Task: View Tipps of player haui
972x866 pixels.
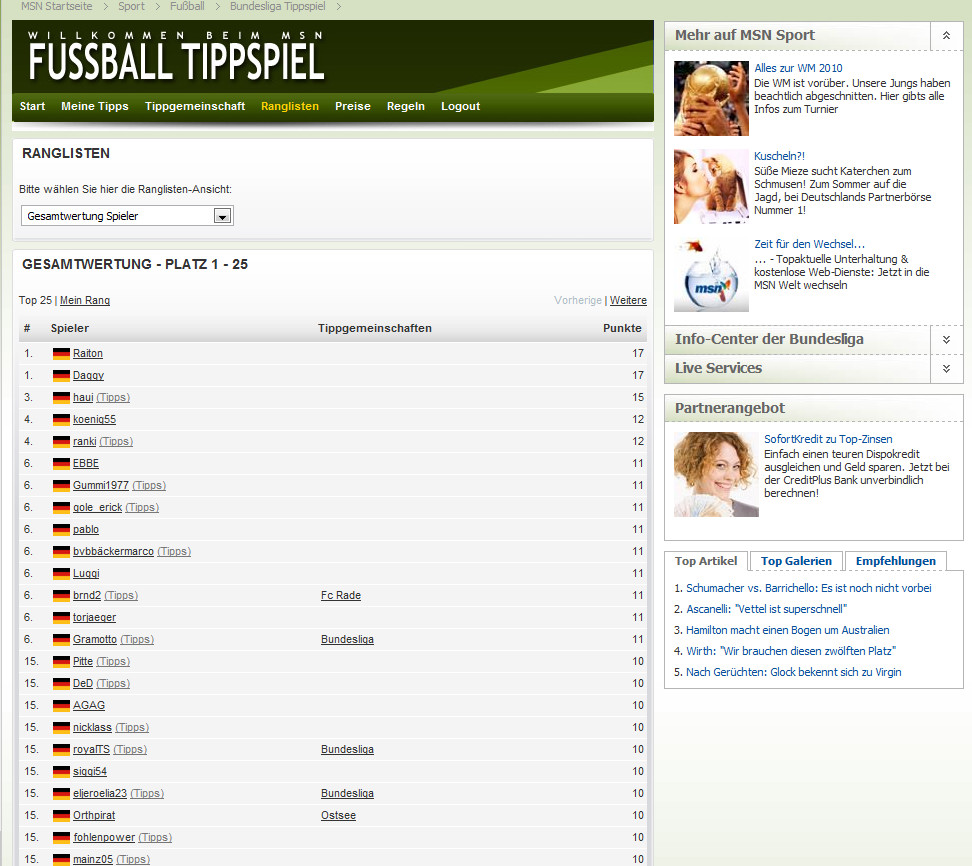Action: [x=113, y=397]
